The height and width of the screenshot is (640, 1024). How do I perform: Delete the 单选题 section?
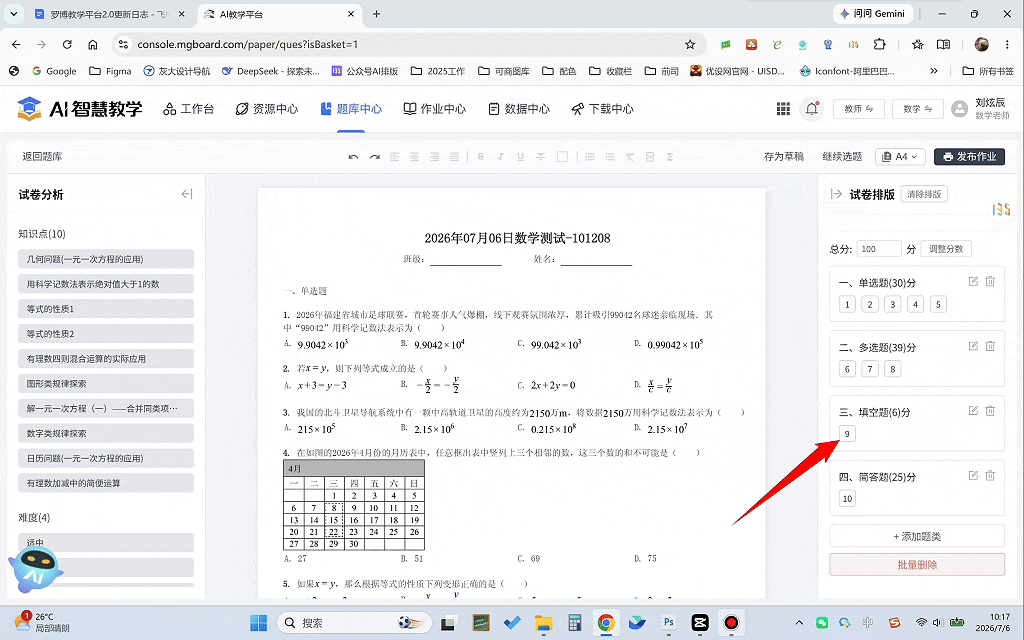click(x=990, y=281)
